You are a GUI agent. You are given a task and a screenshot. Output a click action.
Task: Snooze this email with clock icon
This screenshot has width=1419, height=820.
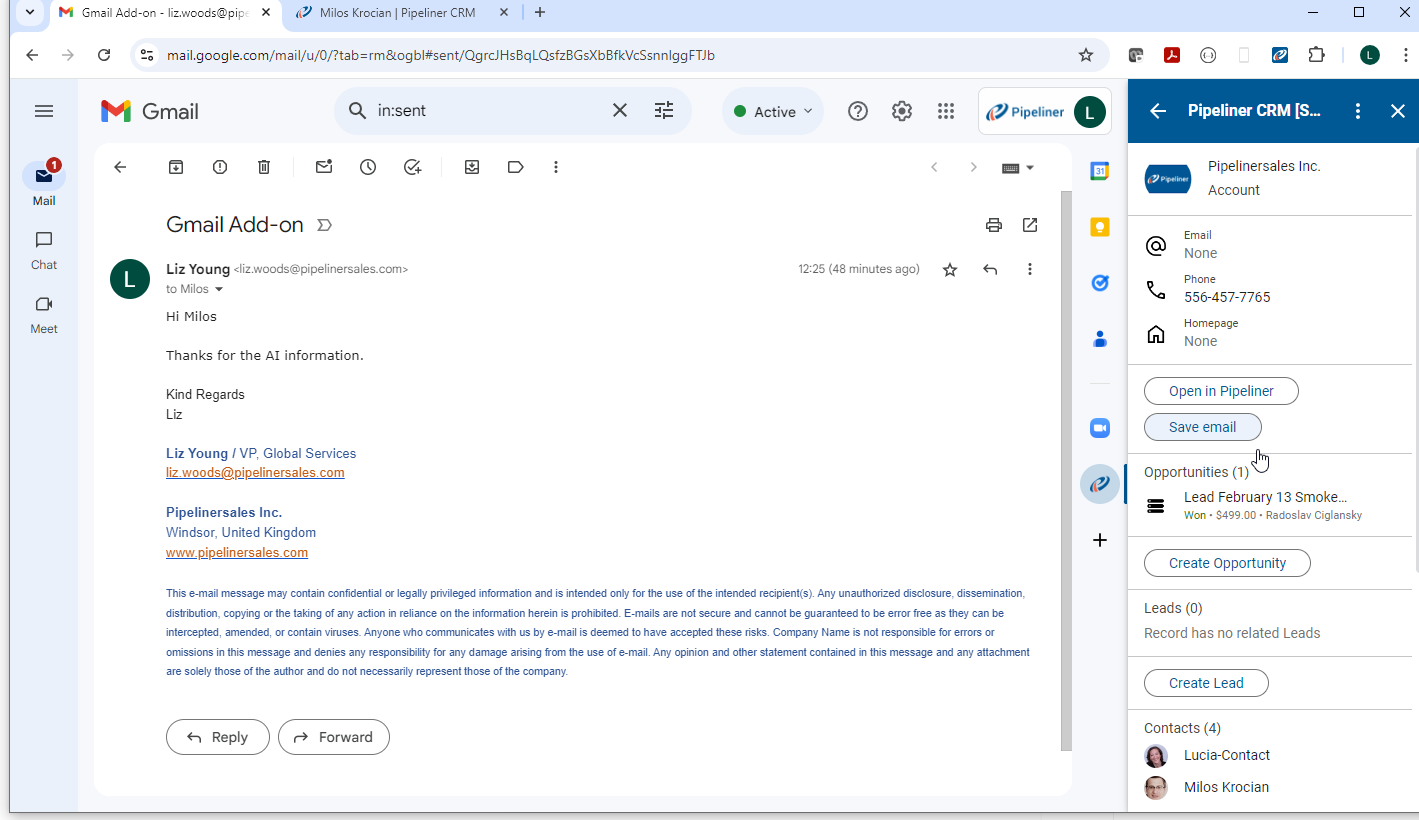[x=368, y=167]
